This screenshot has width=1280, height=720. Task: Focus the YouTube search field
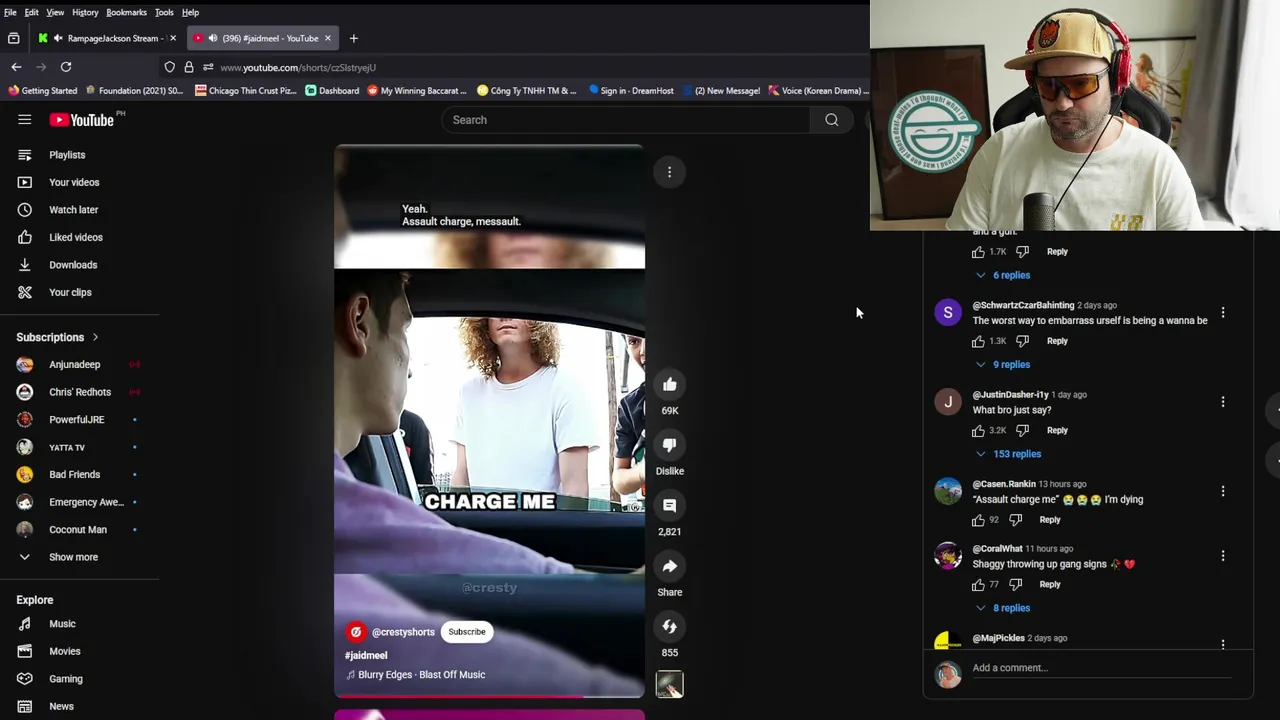[x=626, y=120]
